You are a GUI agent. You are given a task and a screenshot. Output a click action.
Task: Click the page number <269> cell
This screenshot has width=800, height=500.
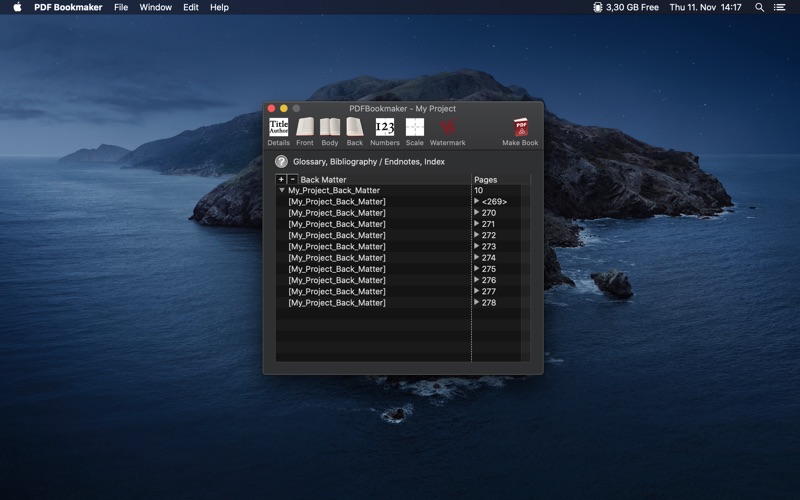click(x=494, y=202)
